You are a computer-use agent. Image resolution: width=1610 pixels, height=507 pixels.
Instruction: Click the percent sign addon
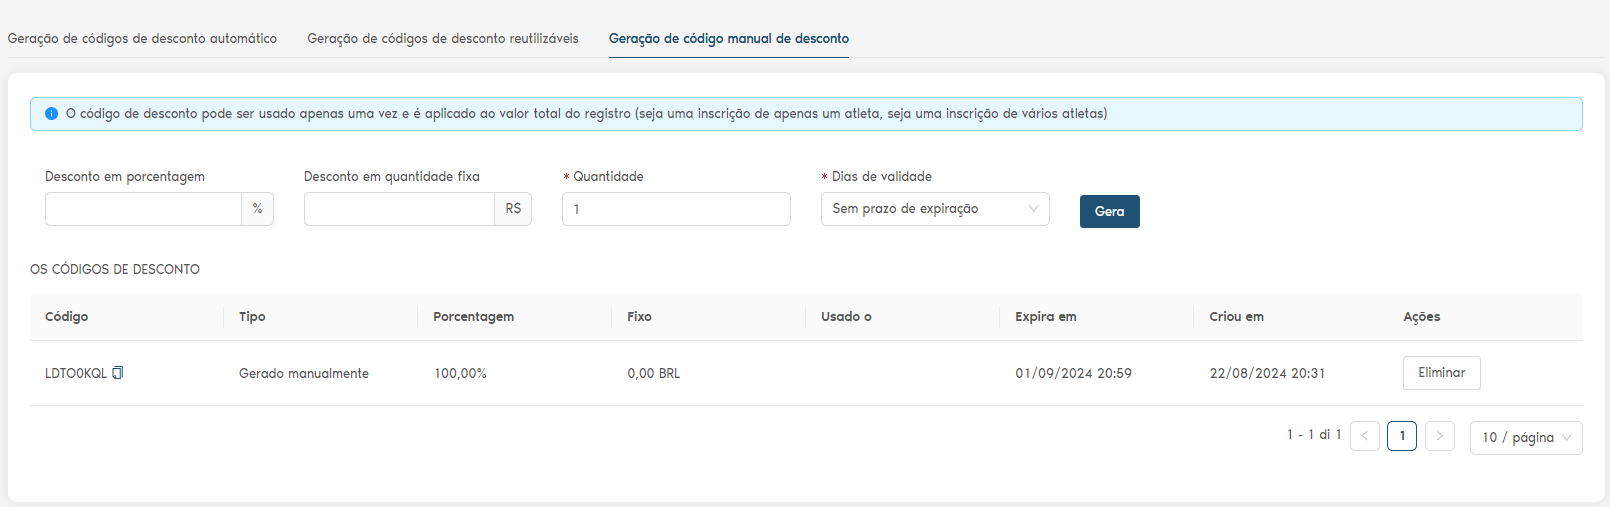[x=258, y=209]
